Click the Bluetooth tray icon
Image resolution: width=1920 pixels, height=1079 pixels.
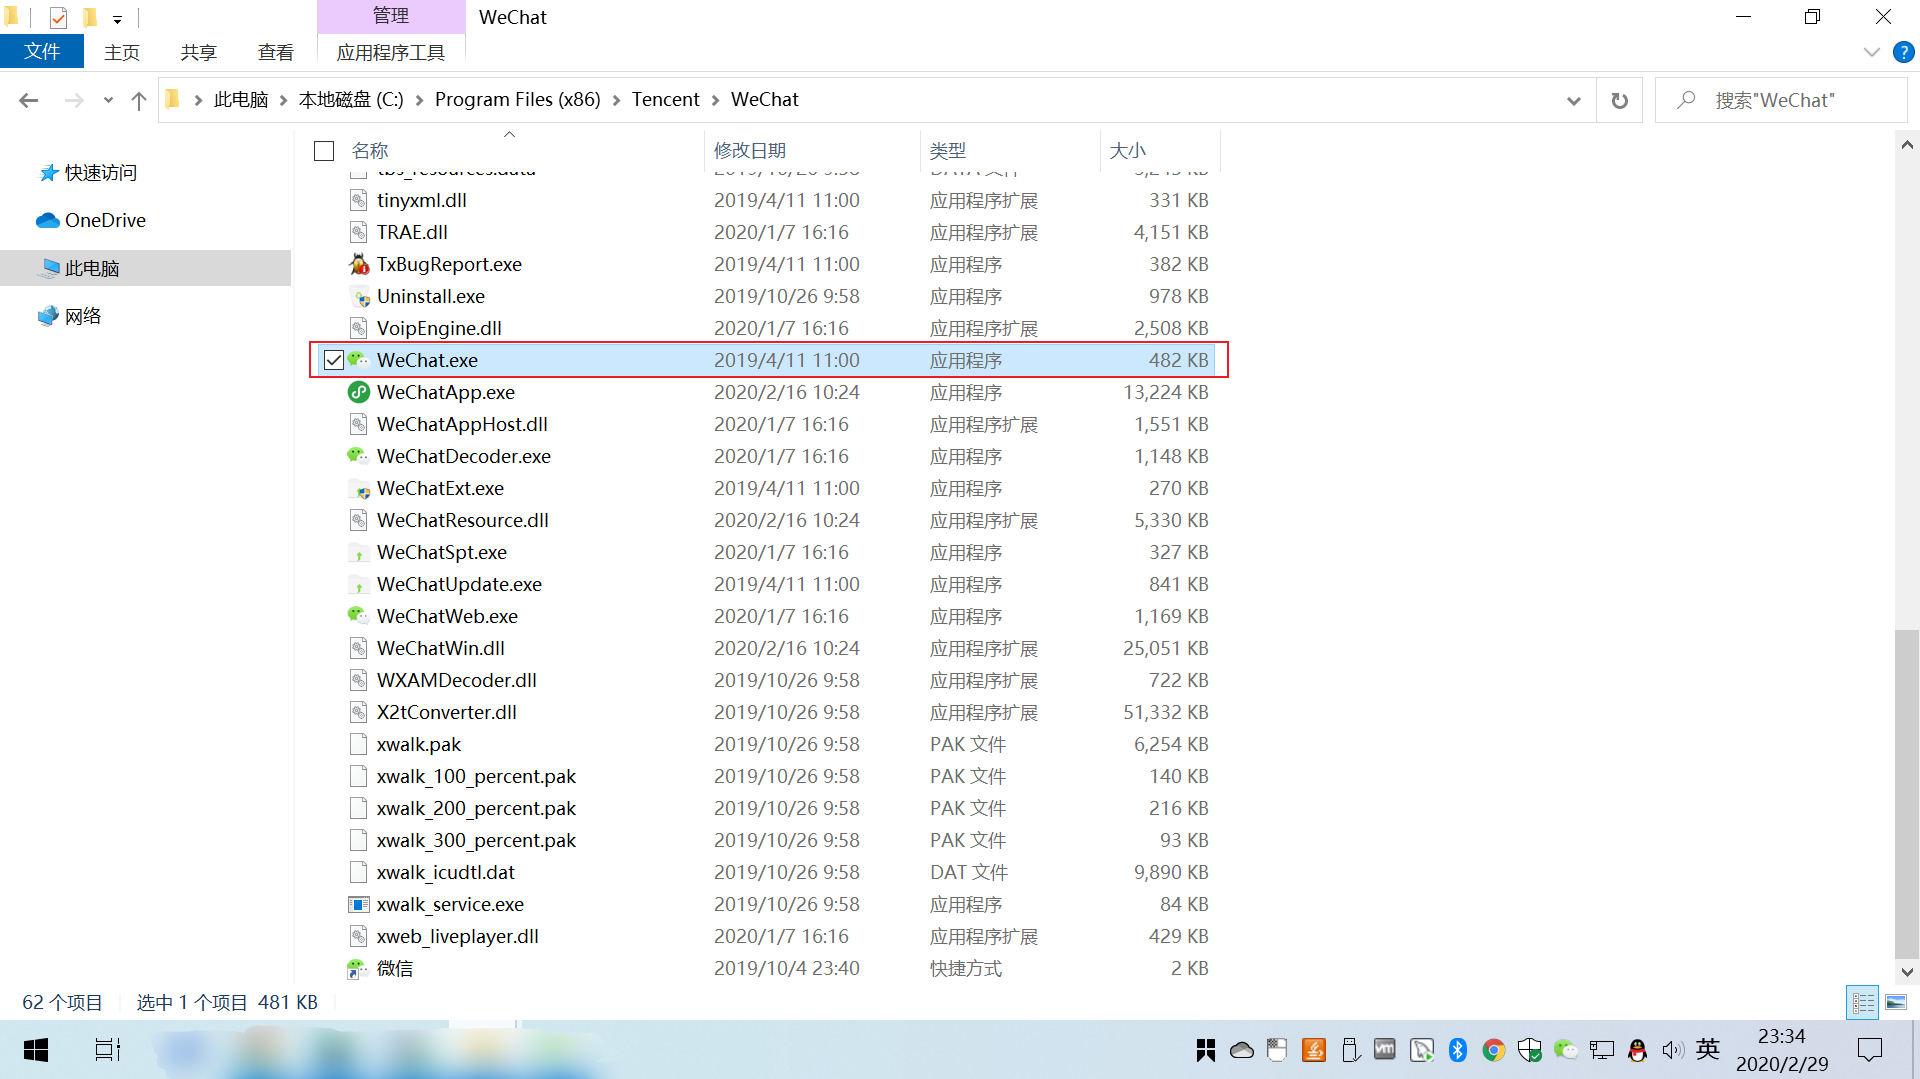coord(1458,1050)
